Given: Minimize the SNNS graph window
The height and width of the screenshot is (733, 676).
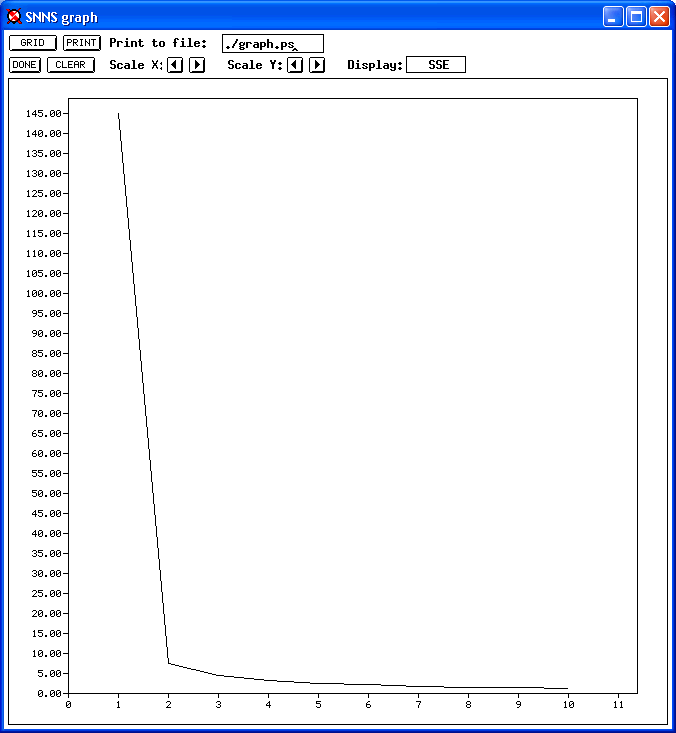Looking at the screenshot, I should tap(613, 17).
